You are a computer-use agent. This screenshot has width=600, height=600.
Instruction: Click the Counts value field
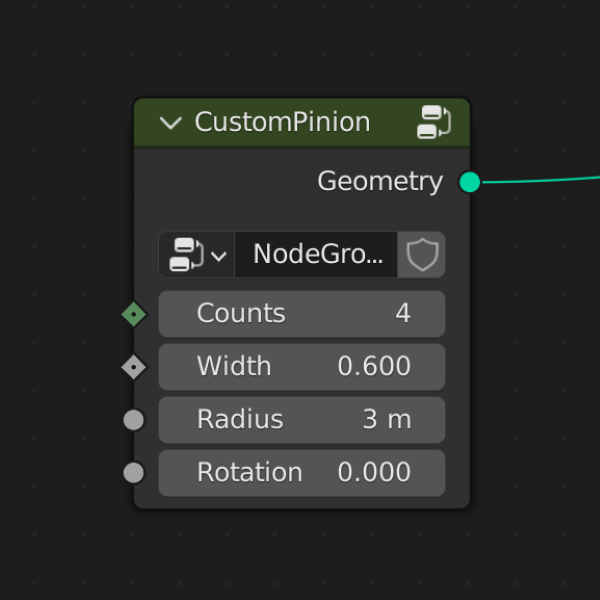click(x=302, y=314)
